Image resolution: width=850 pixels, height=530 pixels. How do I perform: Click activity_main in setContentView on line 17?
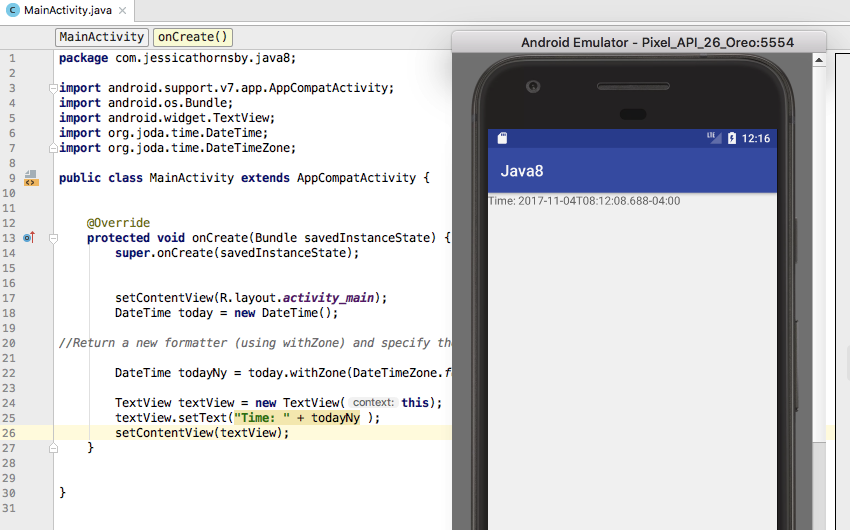(x=328, y=298)
